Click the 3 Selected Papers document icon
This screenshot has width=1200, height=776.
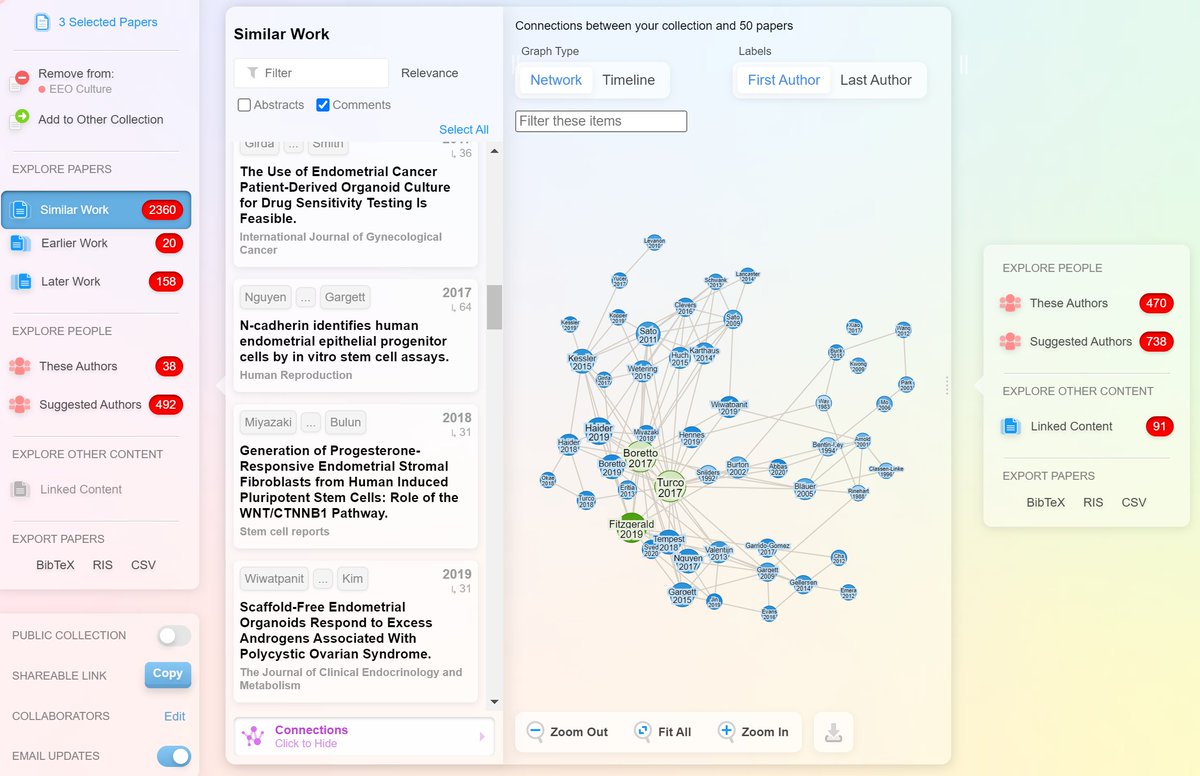click(42, 22)
